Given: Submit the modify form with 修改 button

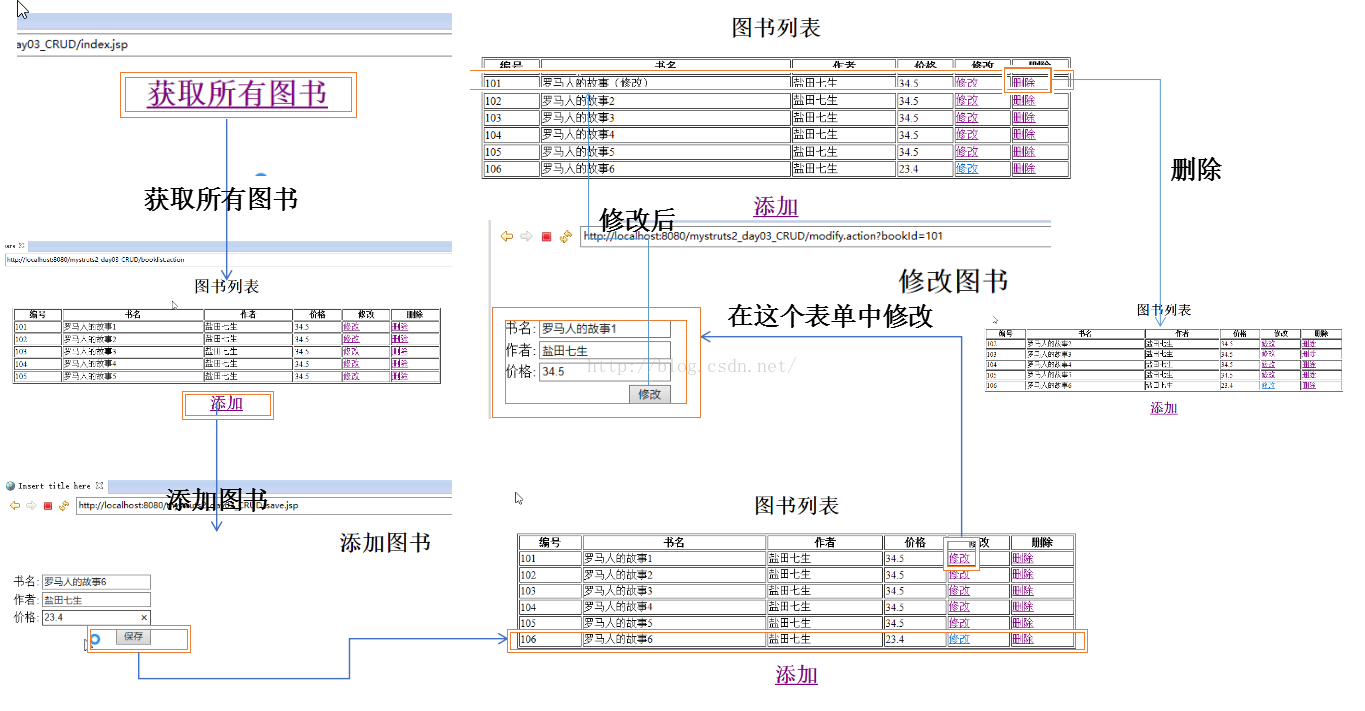Looking at the screenshot, I should pyautogui.click(x=650, y=394).
